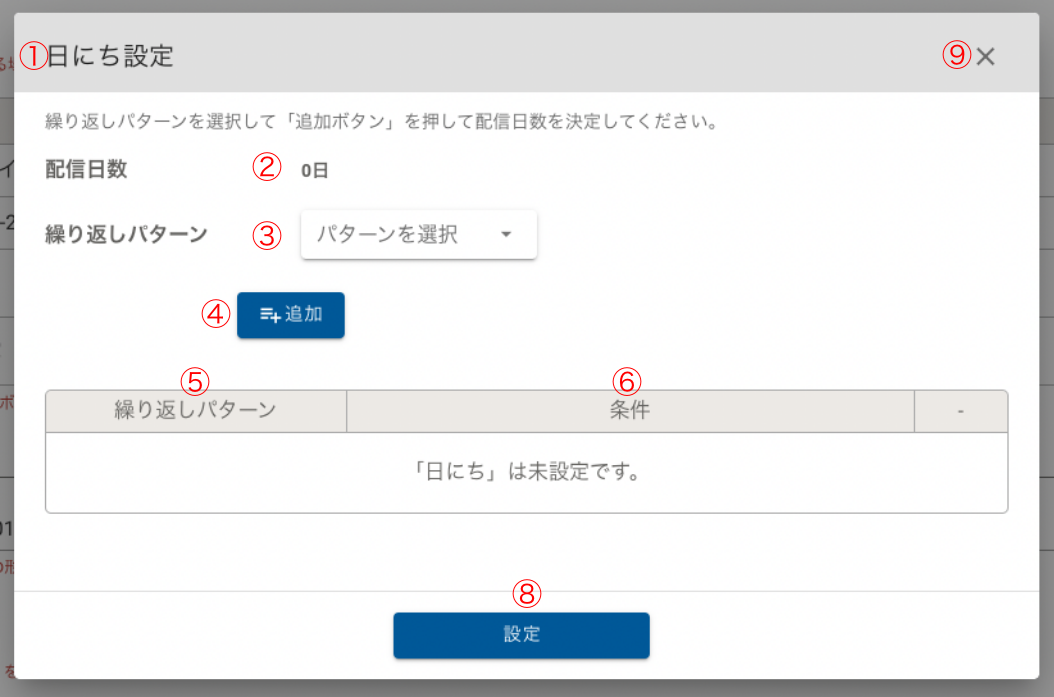Click the 「日にち」は未設定です empty row message
The image size is (1054, 697).
coord(526,472)
